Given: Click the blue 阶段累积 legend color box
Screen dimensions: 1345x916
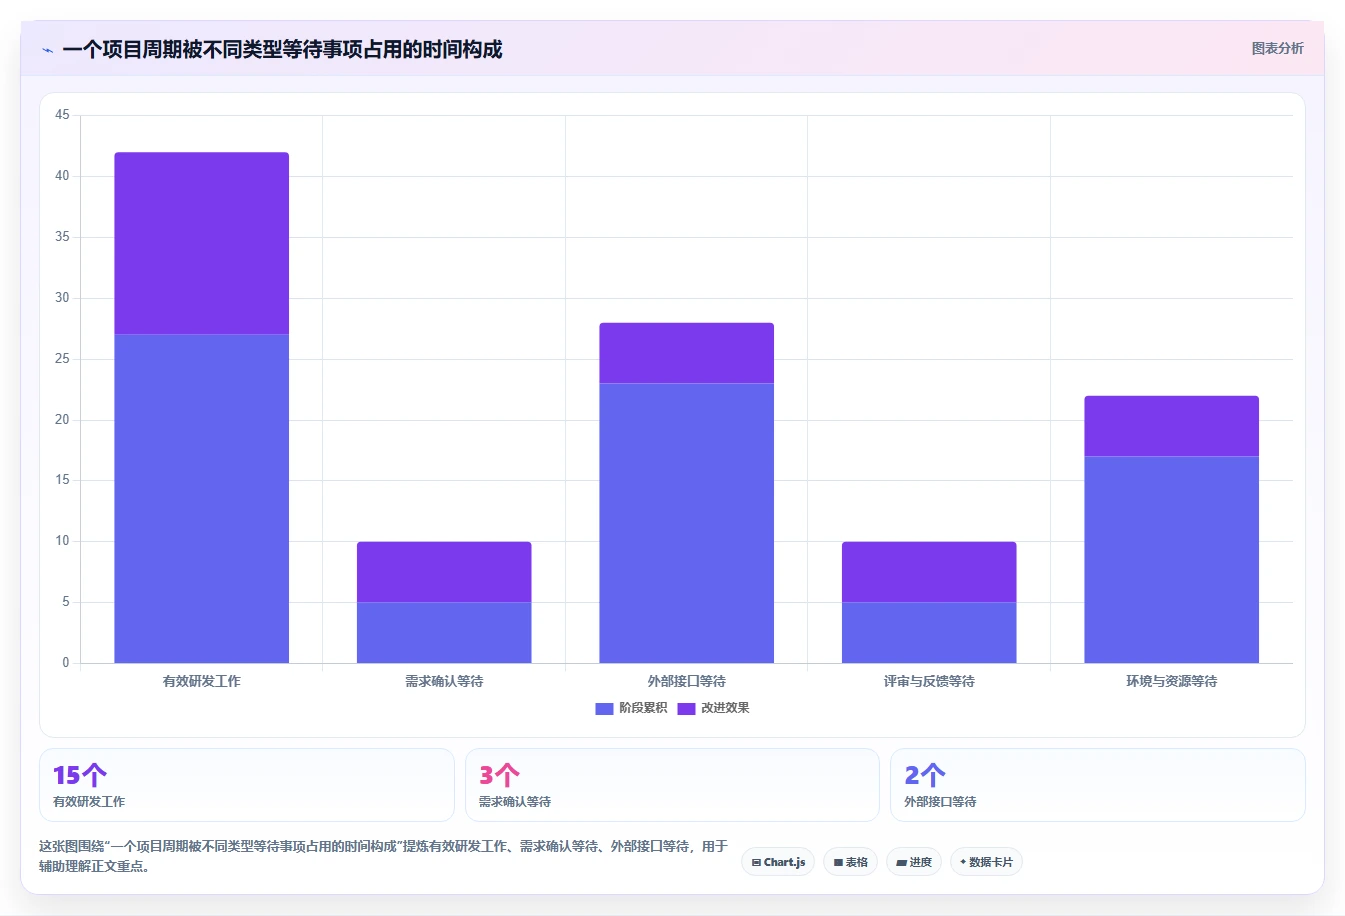Looking at the screenshot, I should [604, 709].
